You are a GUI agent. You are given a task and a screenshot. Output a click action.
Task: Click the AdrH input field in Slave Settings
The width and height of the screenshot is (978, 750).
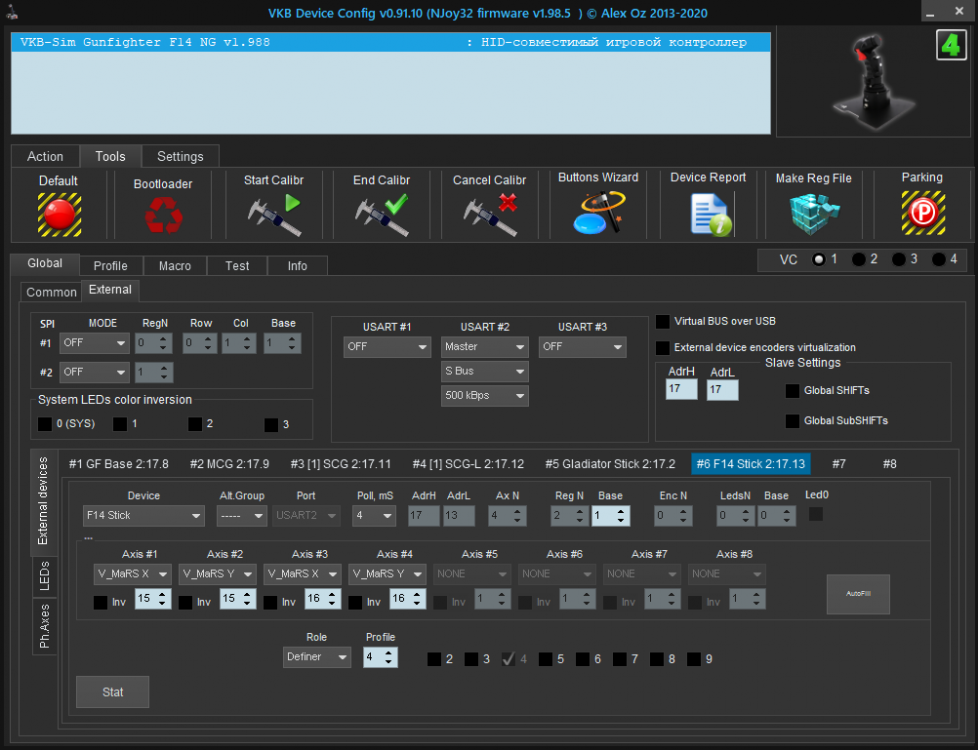pyautogui.click(x=681, y=390)
